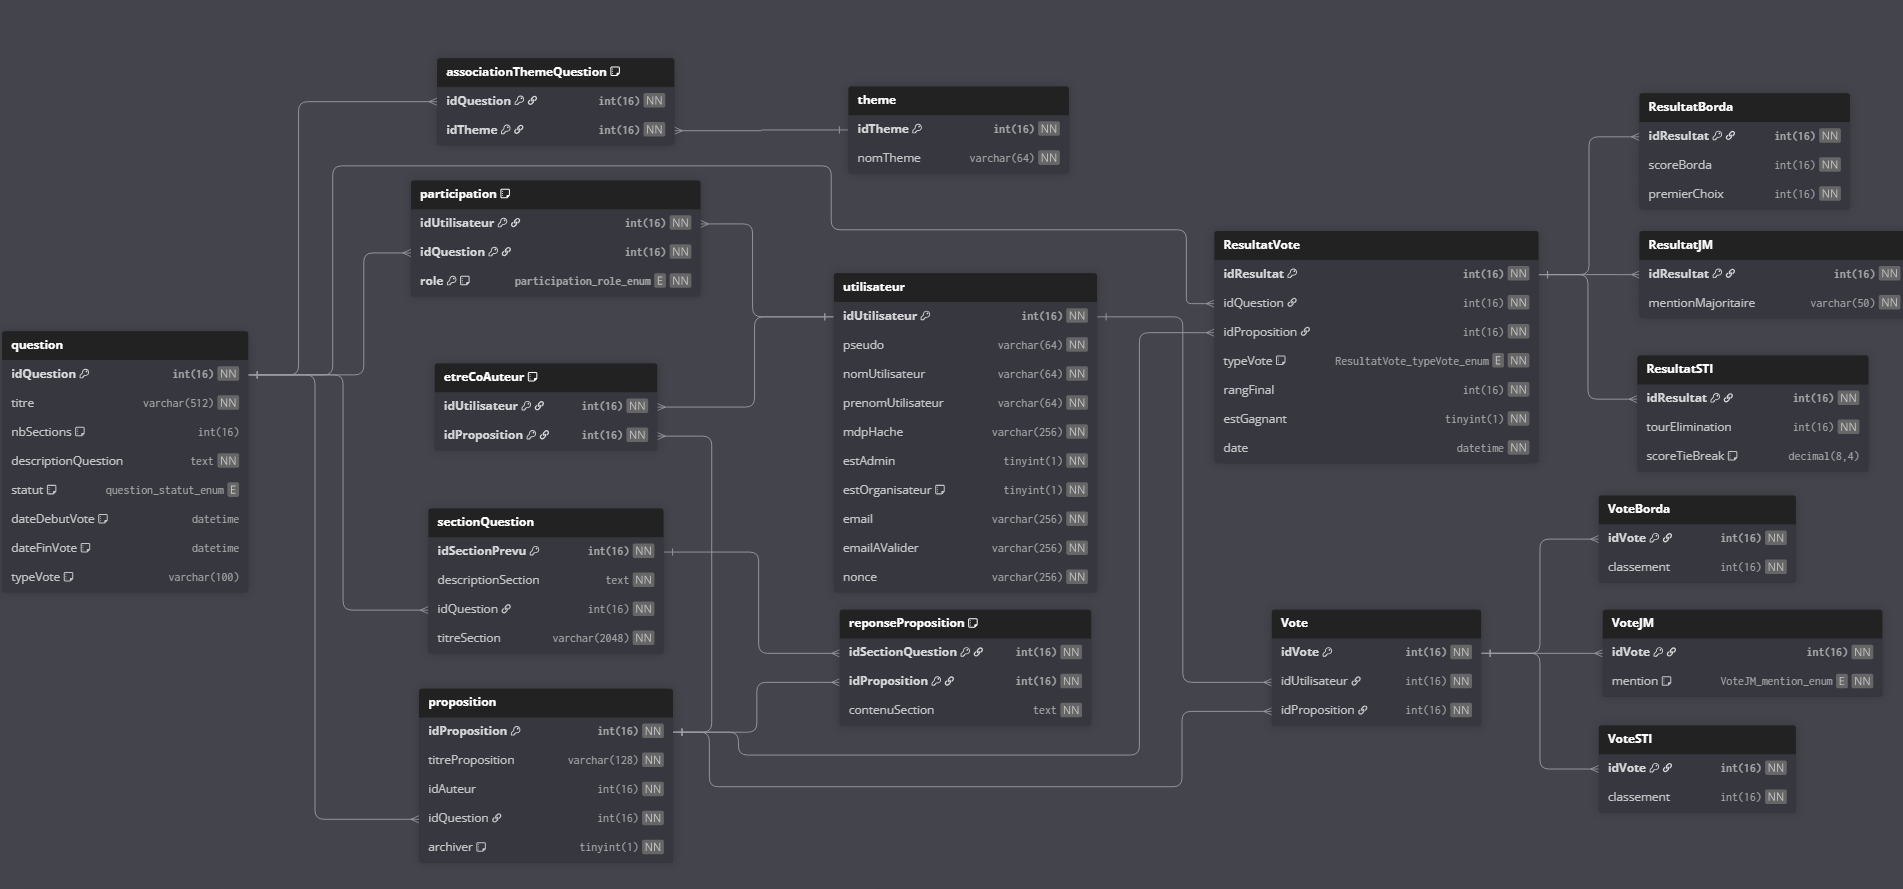Click note icon beside scoreTieBreak column
1903x889 pixels.
tap(1733, 456)
